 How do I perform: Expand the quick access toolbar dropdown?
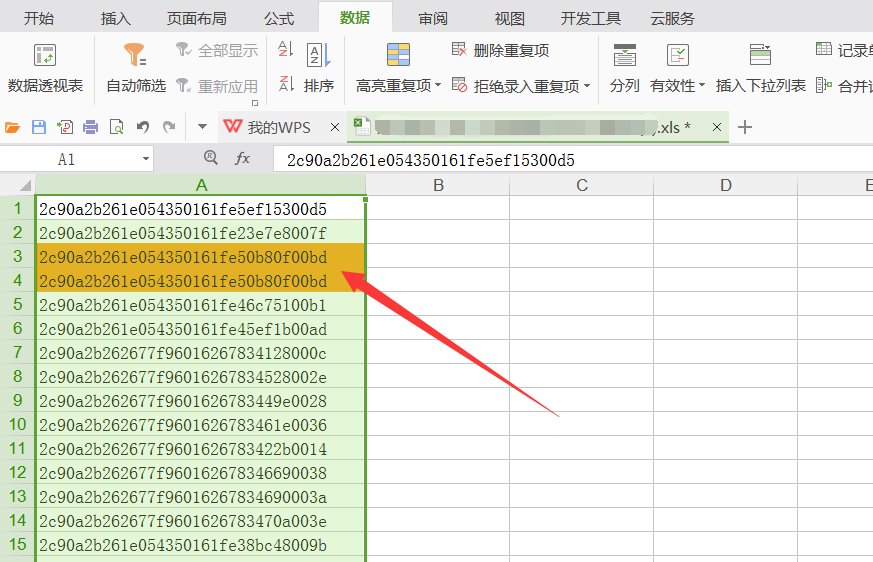[203, 128]
